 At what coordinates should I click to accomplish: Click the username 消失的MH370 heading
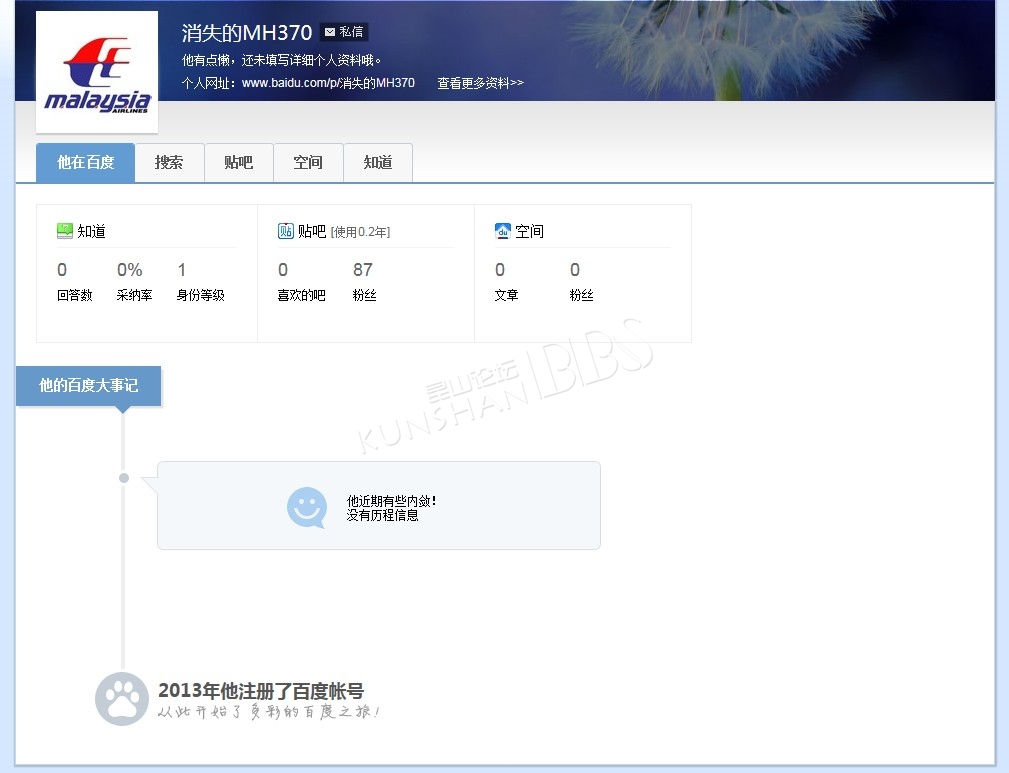pos(246,32)
